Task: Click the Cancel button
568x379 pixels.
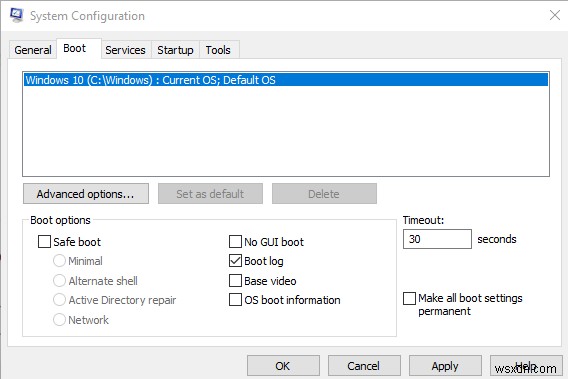Action: pyautogui.click(x=364, y=366)
